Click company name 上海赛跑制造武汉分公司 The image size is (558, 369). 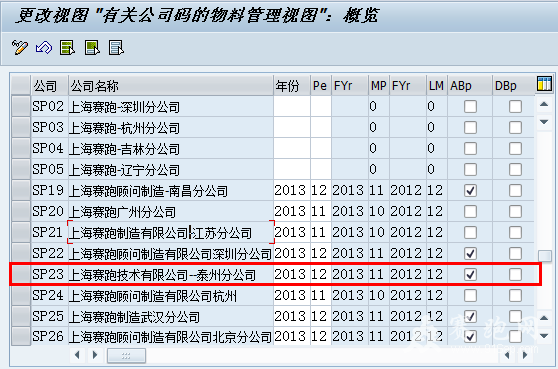[135, 317]
